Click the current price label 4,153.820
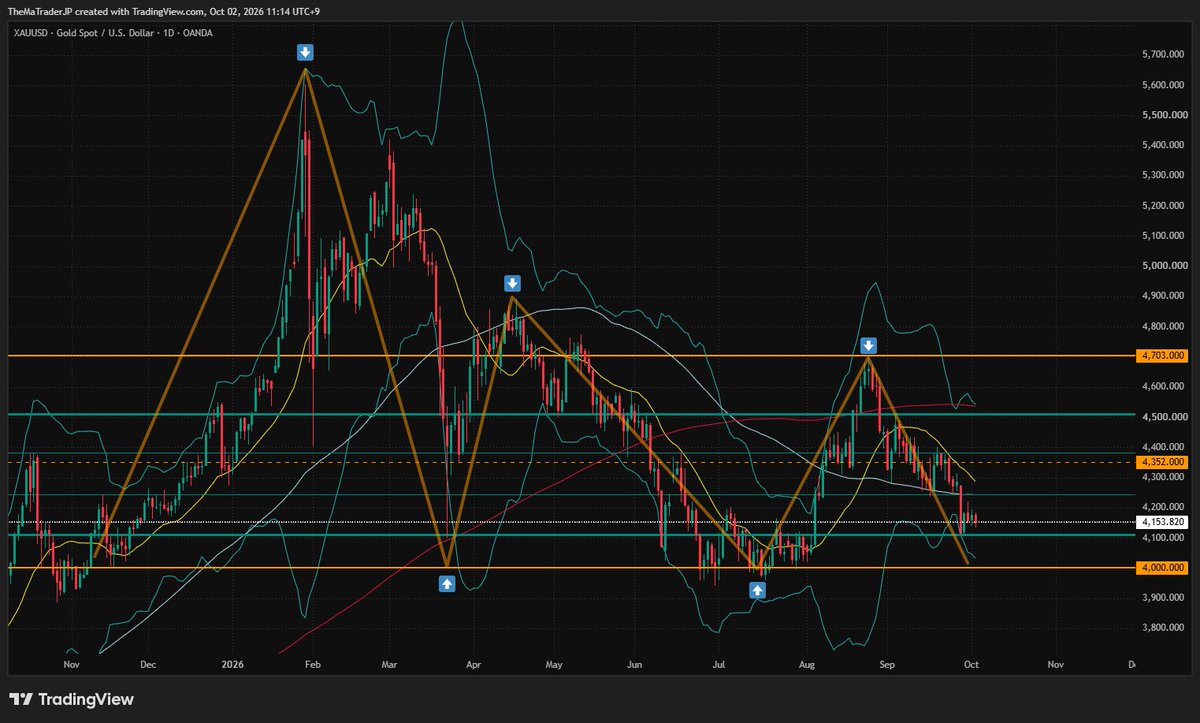The width and height of the screenshot is (1200, 723). tap(1162, 522)
